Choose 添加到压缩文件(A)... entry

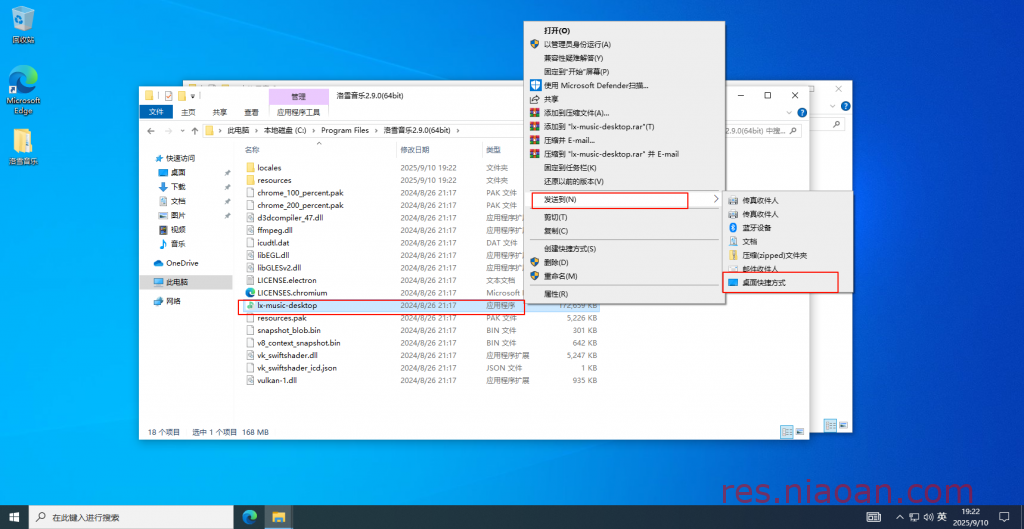click(x=576, y=112)
